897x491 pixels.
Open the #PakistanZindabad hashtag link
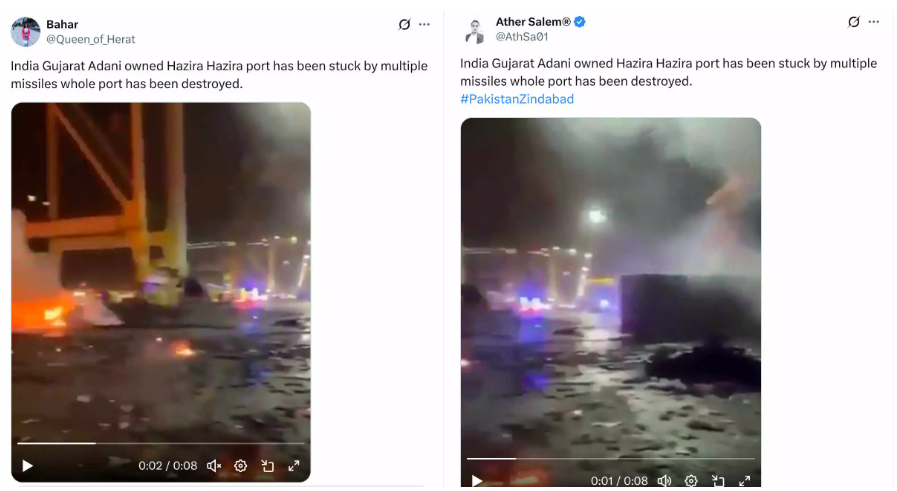coord(517,99)
